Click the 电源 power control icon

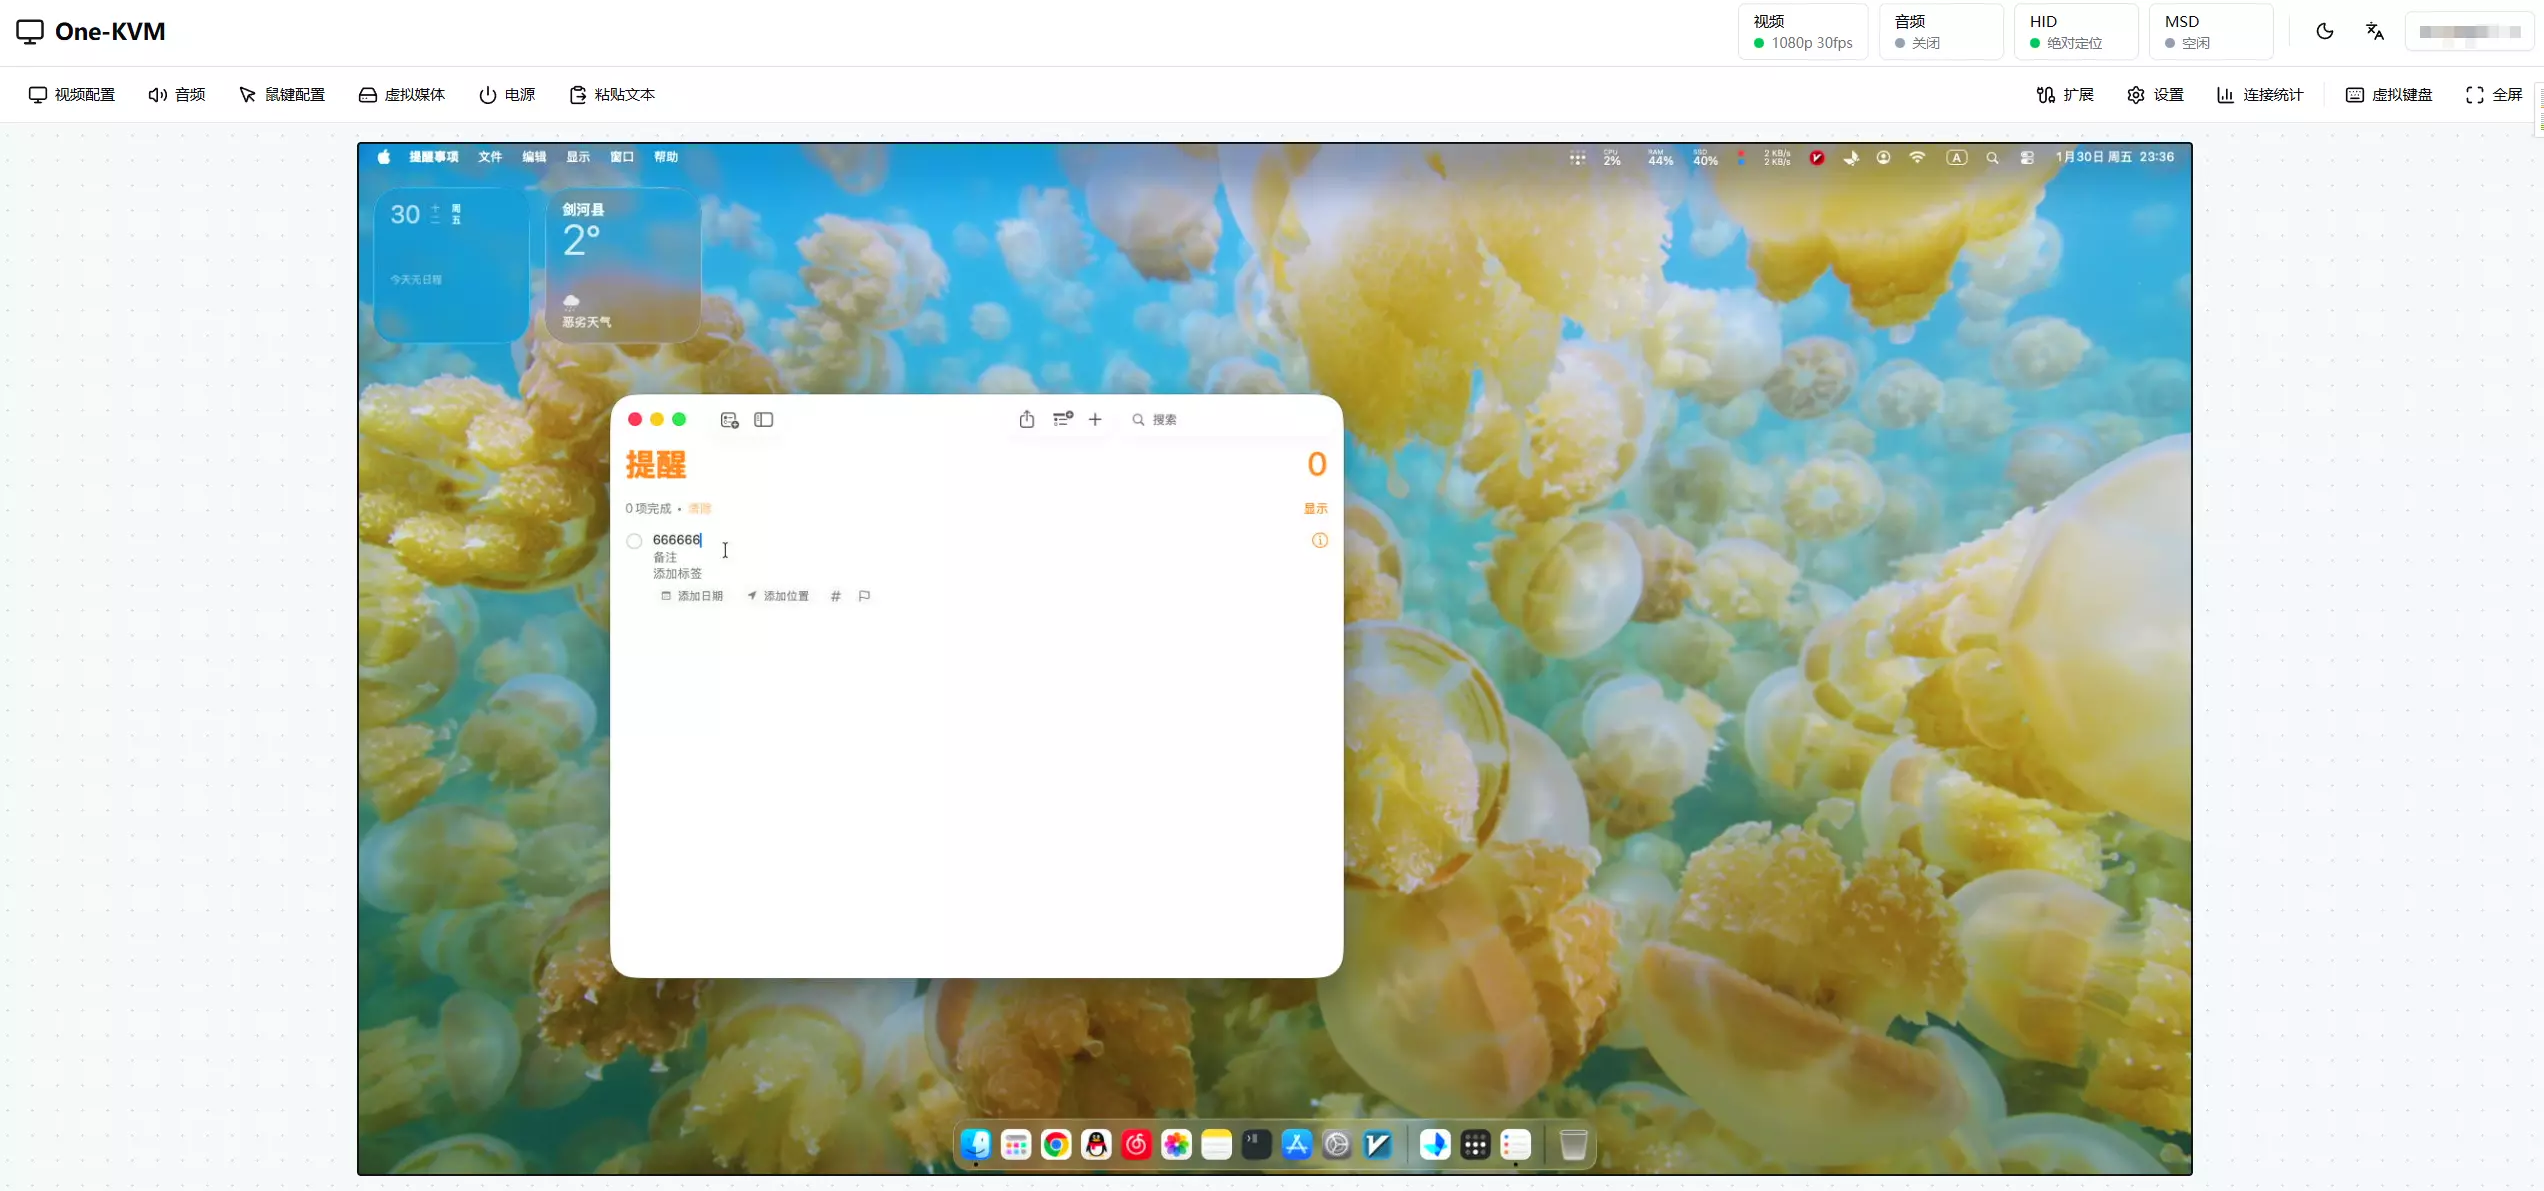click(507, 94)
